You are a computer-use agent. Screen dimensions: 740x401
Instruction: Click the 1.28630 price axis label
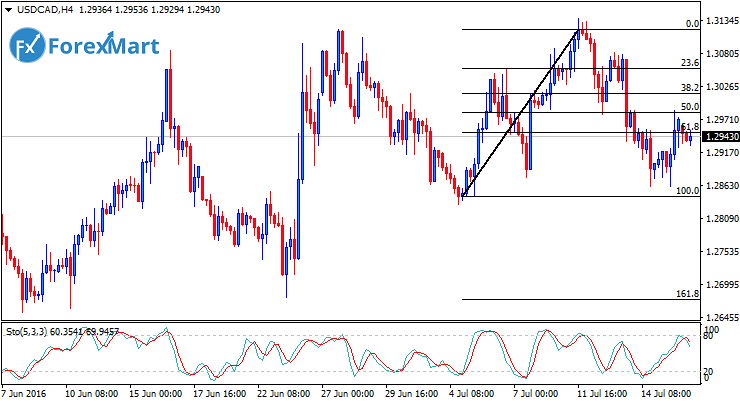coord(721,186)
